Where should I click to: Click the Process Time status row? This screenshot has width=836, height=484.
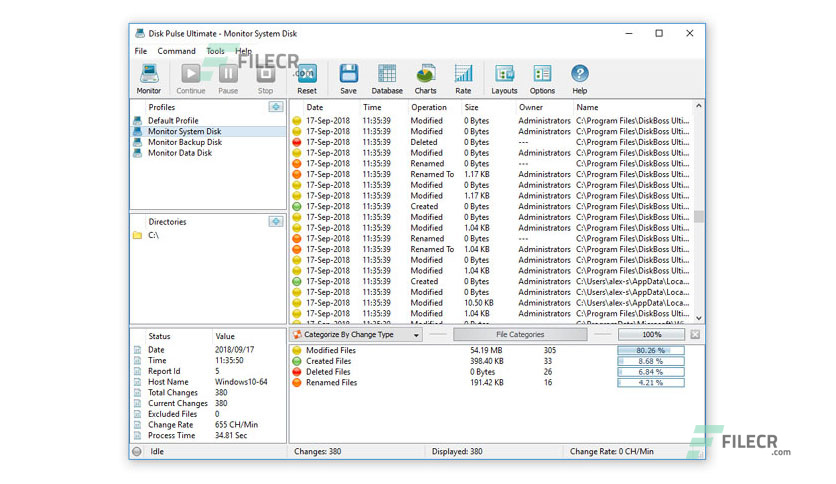pyautogui.click(x=208, y=435)
